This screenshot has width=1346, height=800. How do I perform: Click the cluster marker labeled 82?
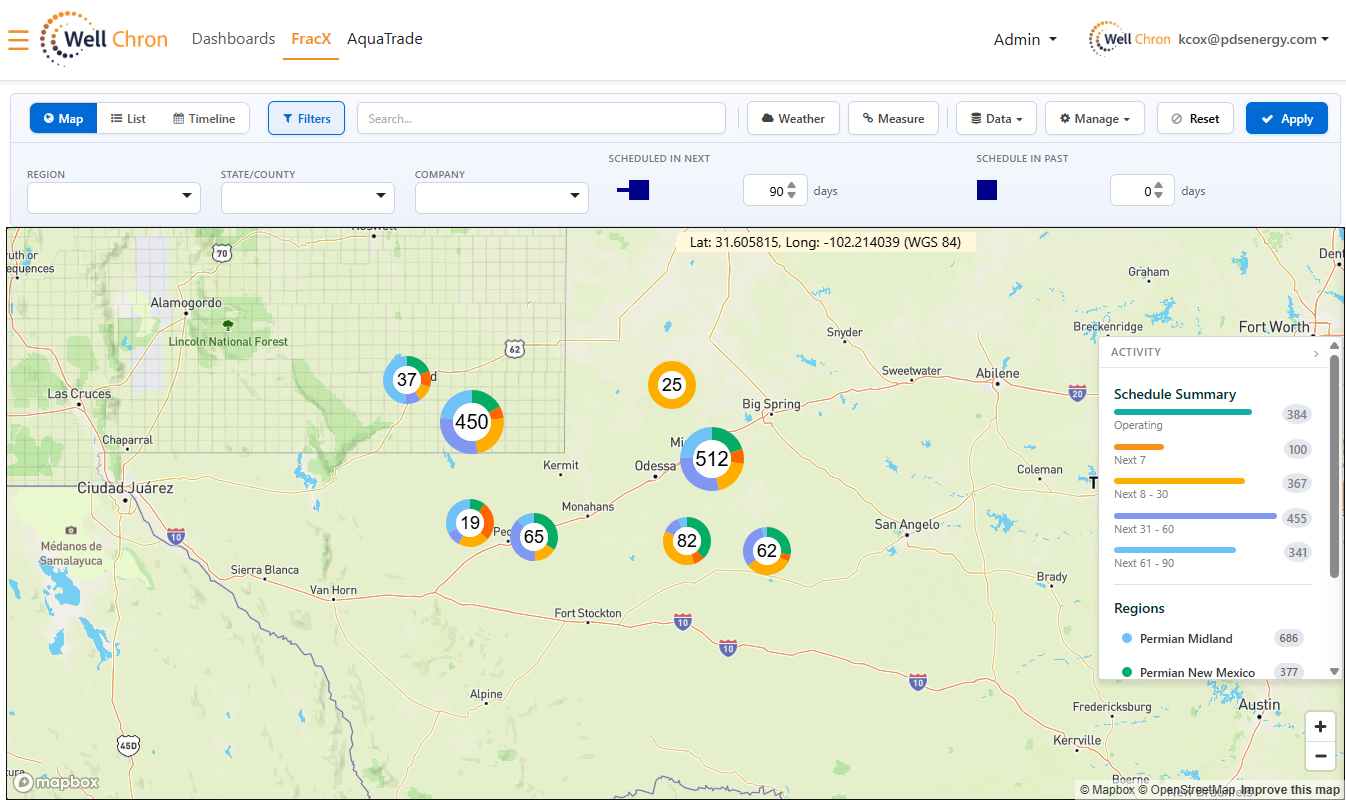click(x=687, y=541)
